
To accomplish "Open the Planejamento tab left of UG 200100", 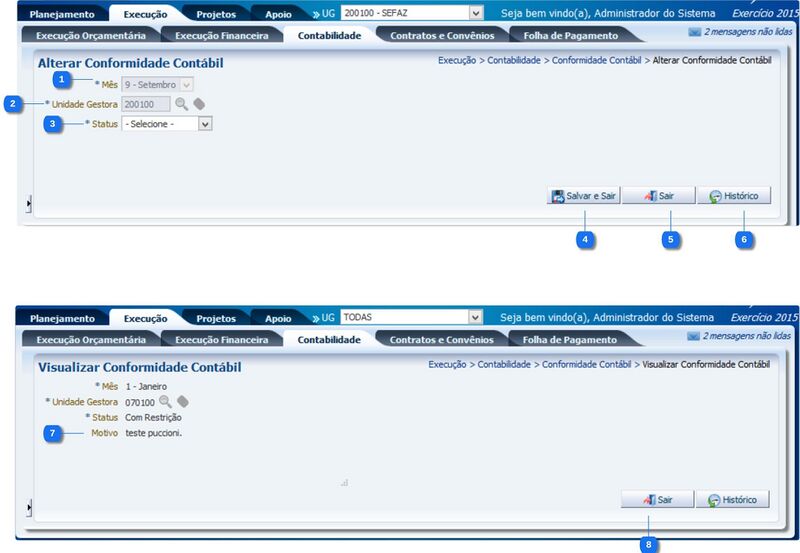I will pyautogui.click(x=62, y=15).
